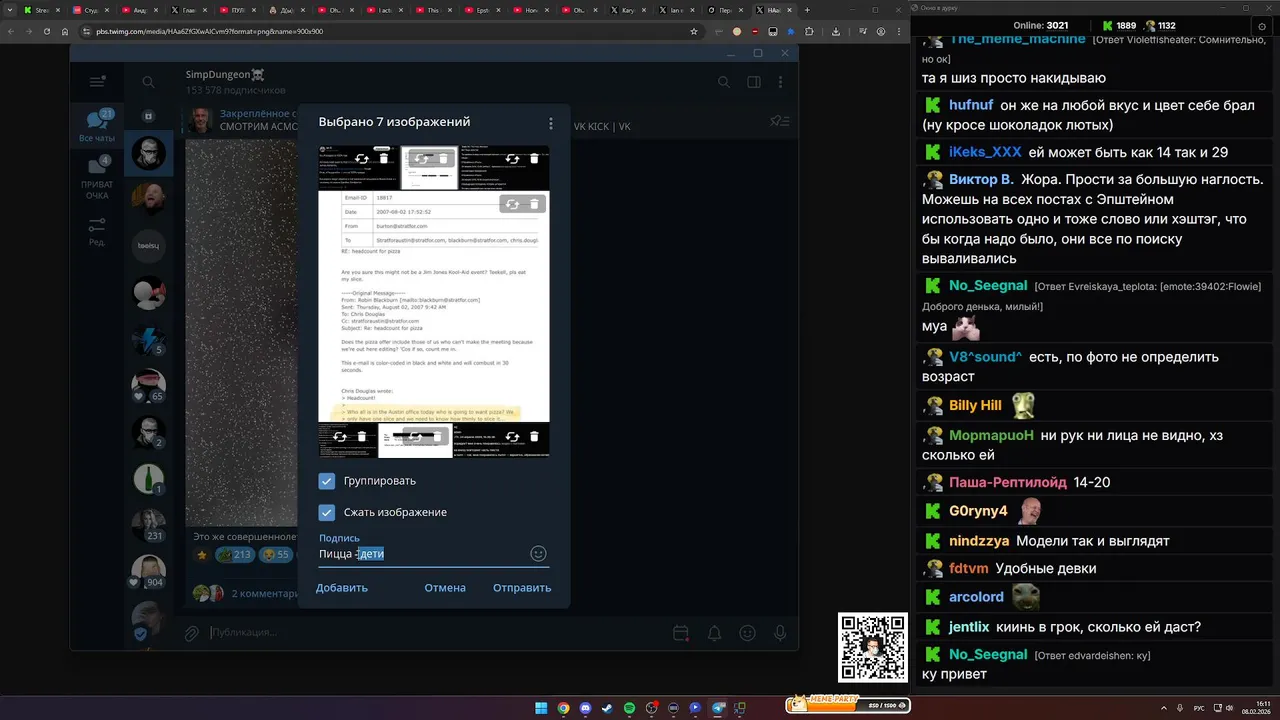Replace the first top-row image via swap icon

tap(362, 159)
